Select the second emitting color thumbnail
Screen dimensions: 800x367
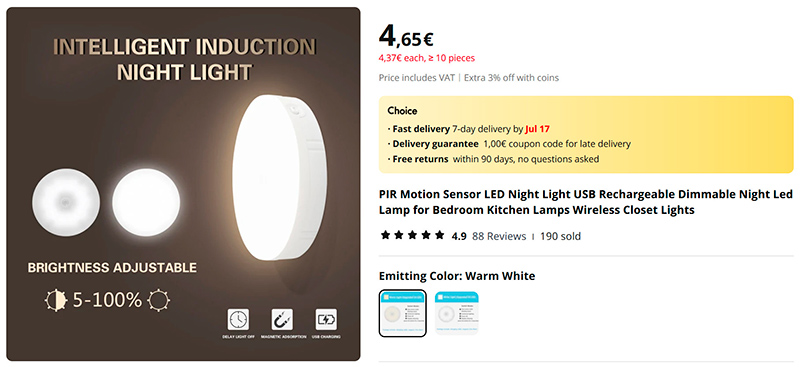[457, 313]
